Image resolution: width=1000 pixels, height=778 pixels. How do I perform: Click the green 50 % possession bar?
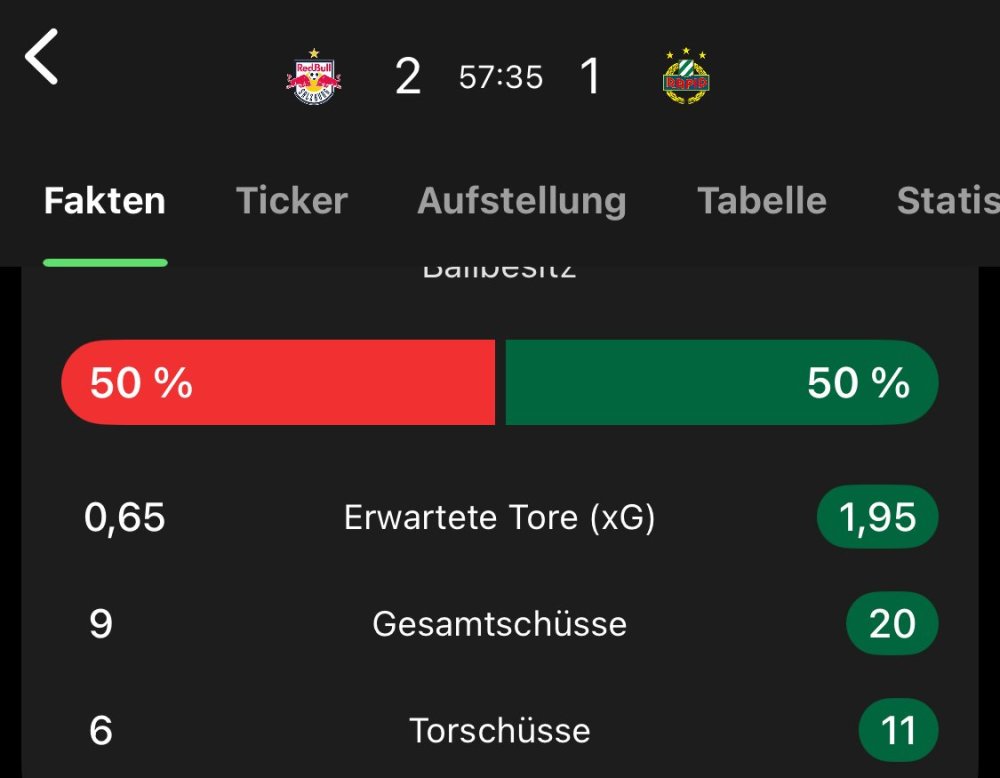(x=721, y=383)
